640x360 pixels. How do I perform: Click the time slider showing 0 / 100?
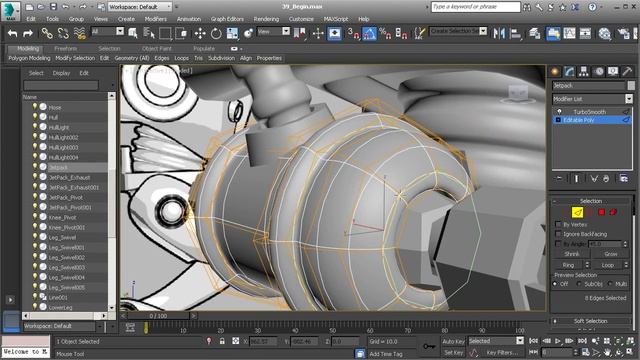tap(158, 316)
